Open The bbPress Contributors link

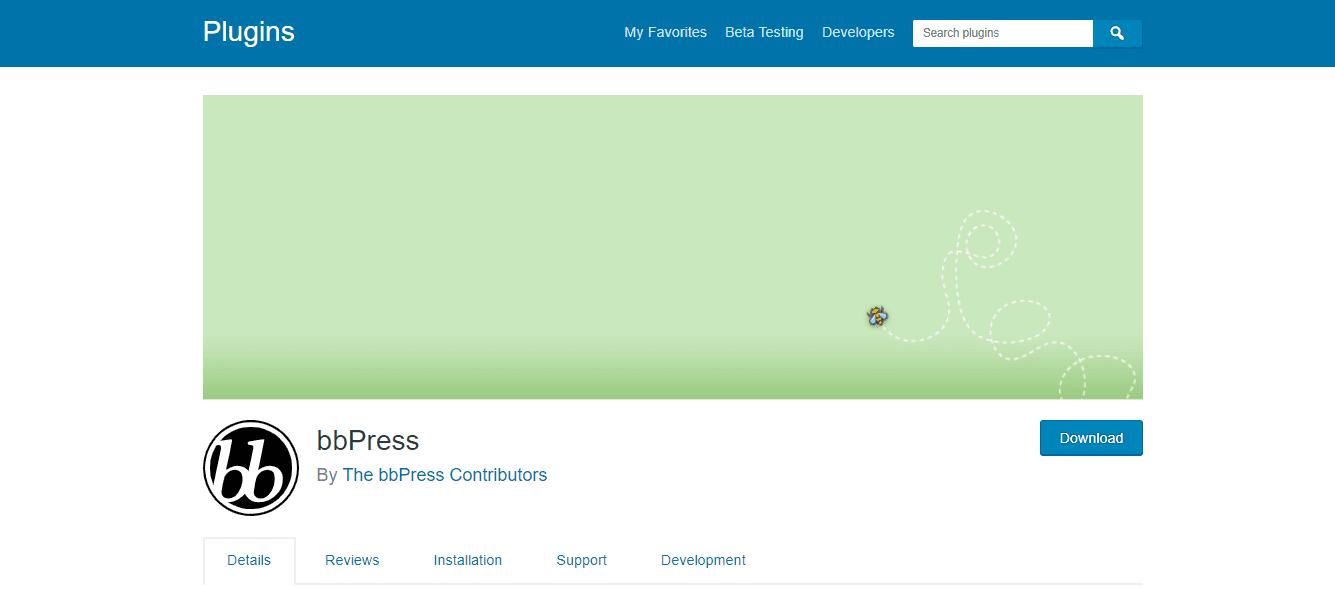(x=445, y=475)
